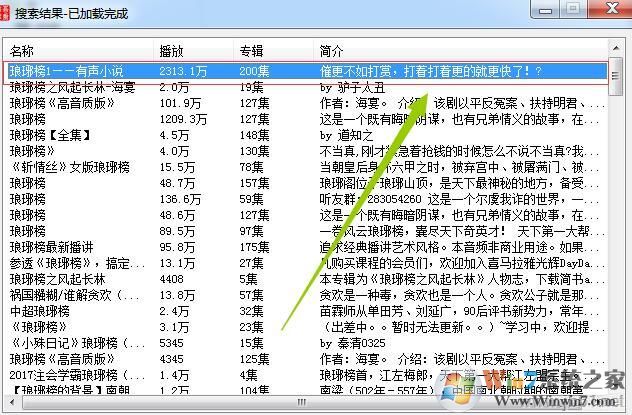The width and height of the screenshot is (632, 415).
Task: Click the vertical scrollbar thumb
Action: pos(616,76)
